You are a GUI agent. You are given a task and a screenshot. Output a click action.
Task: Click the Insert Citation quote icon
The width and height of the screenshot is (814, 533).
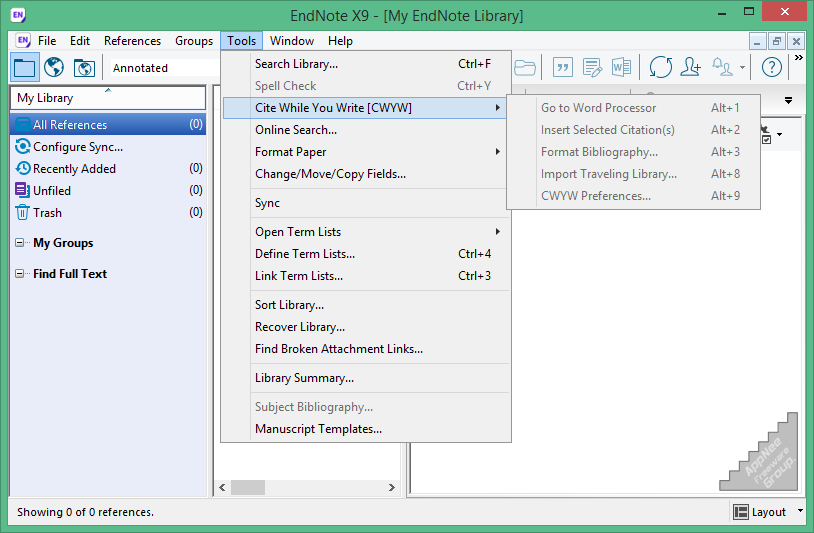[563, 67]
